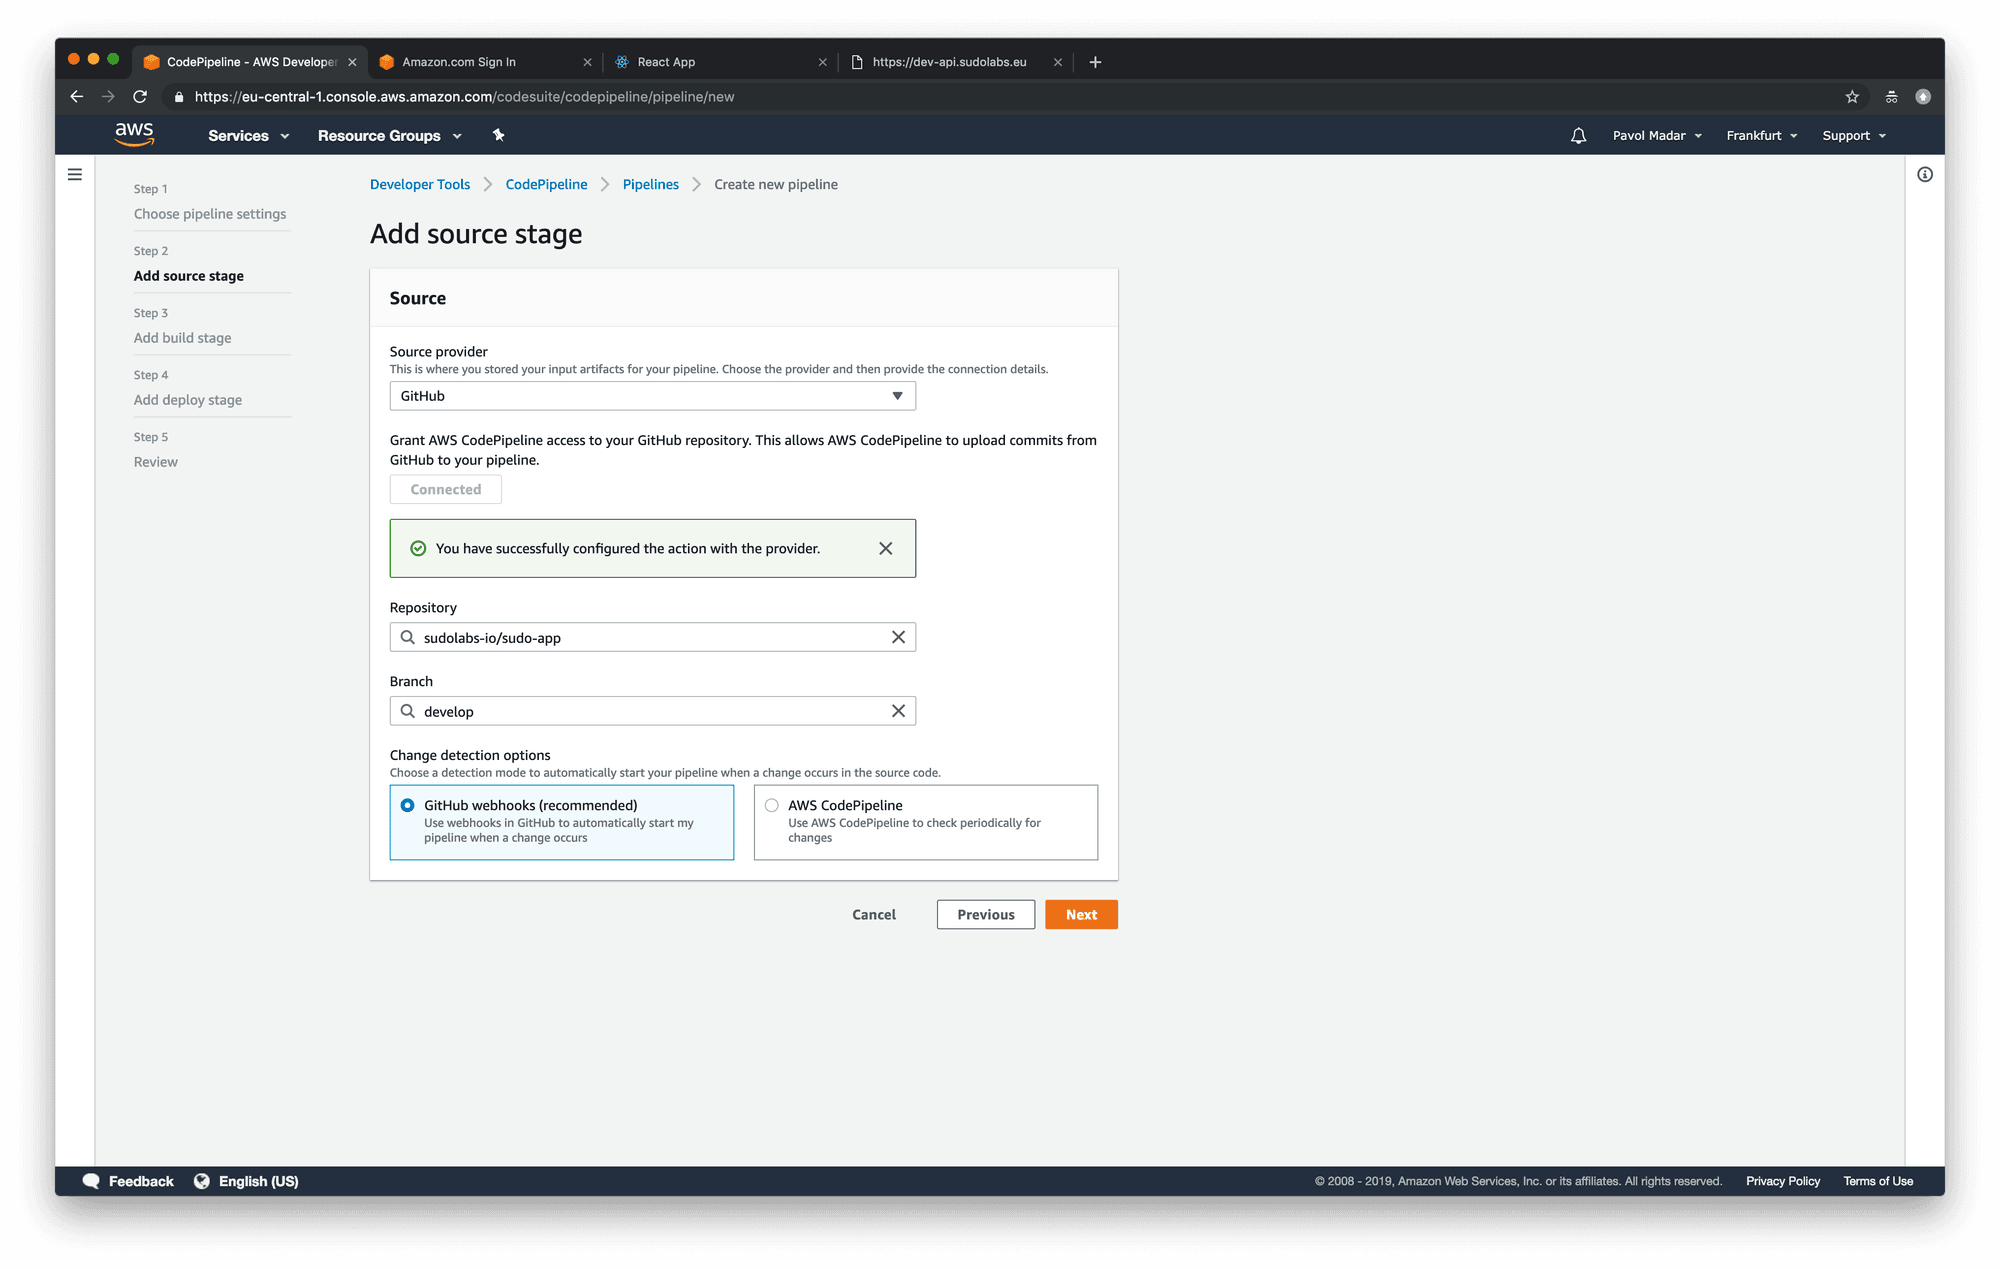Open the Frankfurt region selector
Image resolution: width=2000 pixels, height=1269 pixels.
point(1762,136)
